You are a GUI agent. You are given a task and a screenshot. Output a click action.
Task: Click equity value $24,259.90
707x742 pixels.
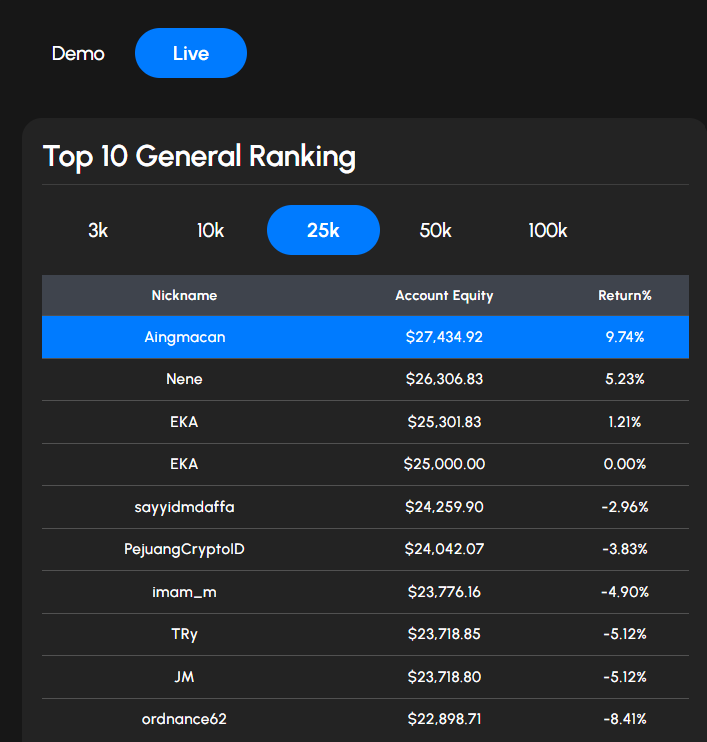pos(444,507)
